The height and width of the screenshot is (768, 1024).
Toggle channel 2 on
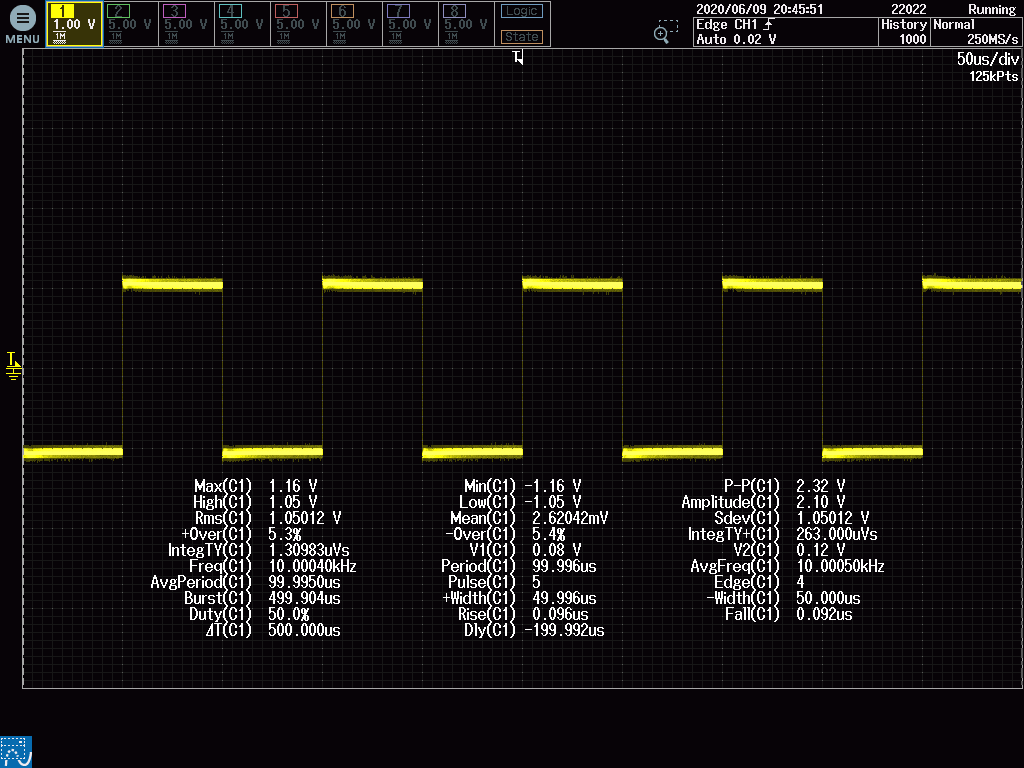(130, 24)
